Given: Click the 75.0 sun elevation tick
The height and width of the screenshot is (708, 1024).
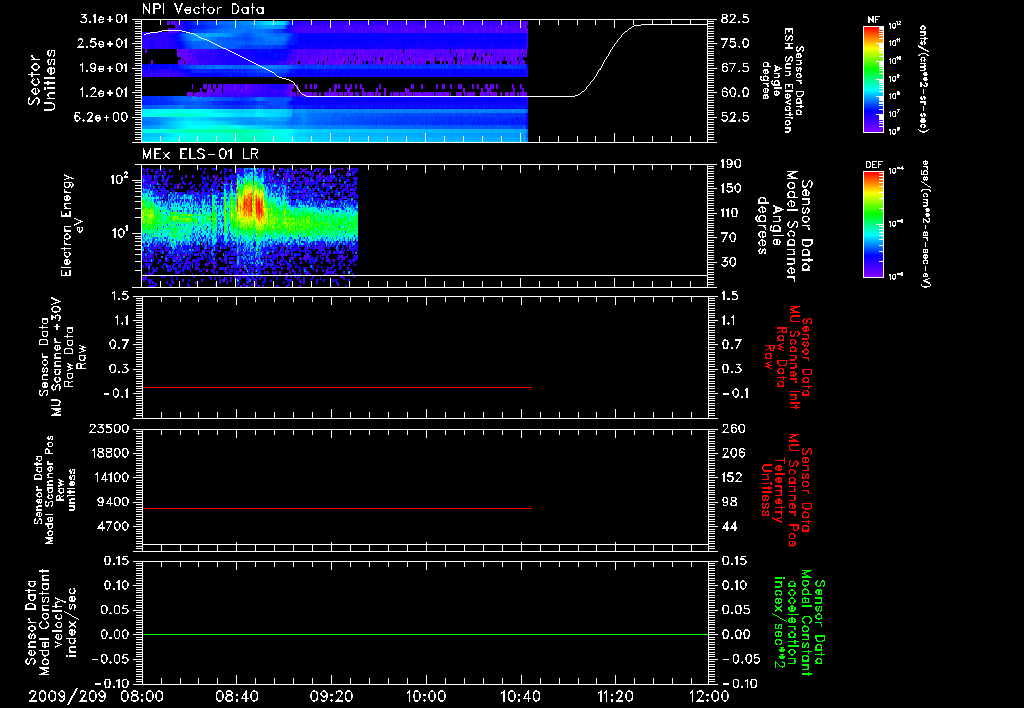Looking at the screenshot, I should [736, 43].
